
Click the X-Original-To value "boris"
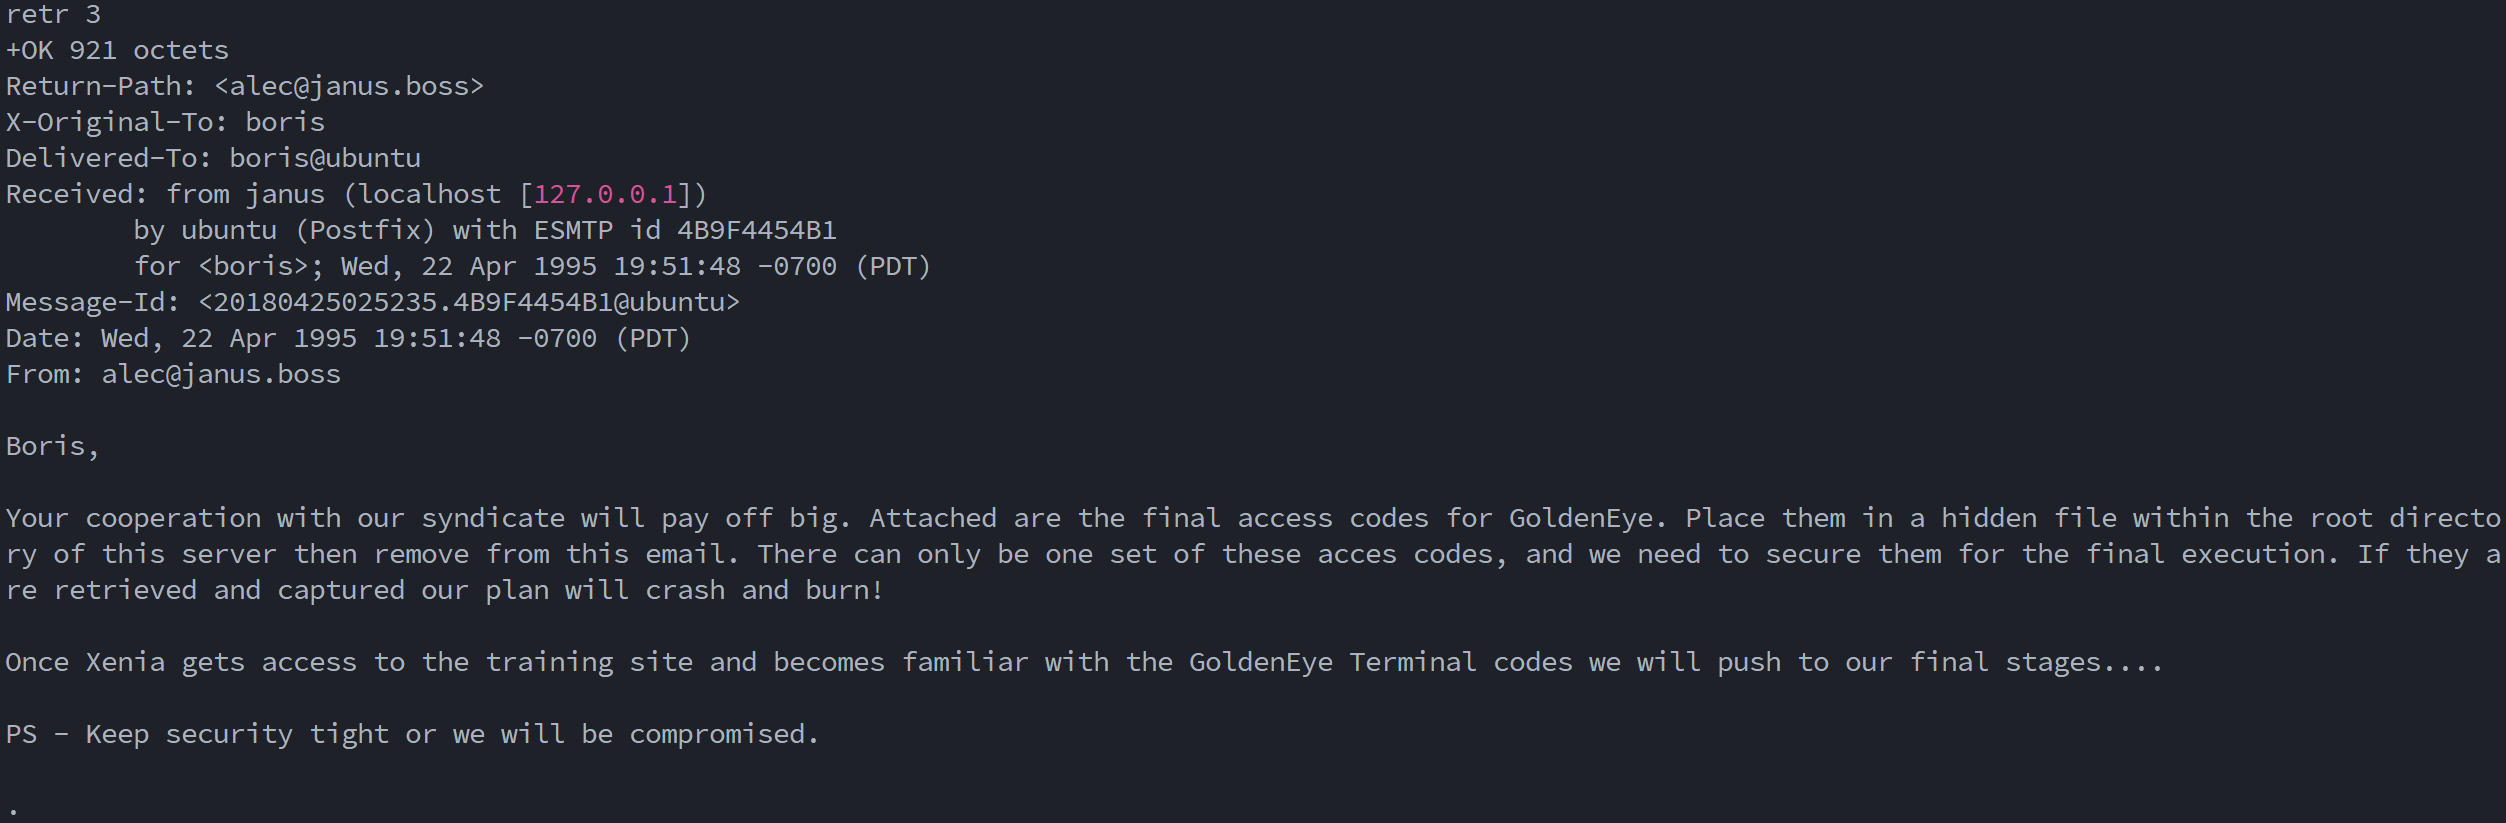pos(285,122)
